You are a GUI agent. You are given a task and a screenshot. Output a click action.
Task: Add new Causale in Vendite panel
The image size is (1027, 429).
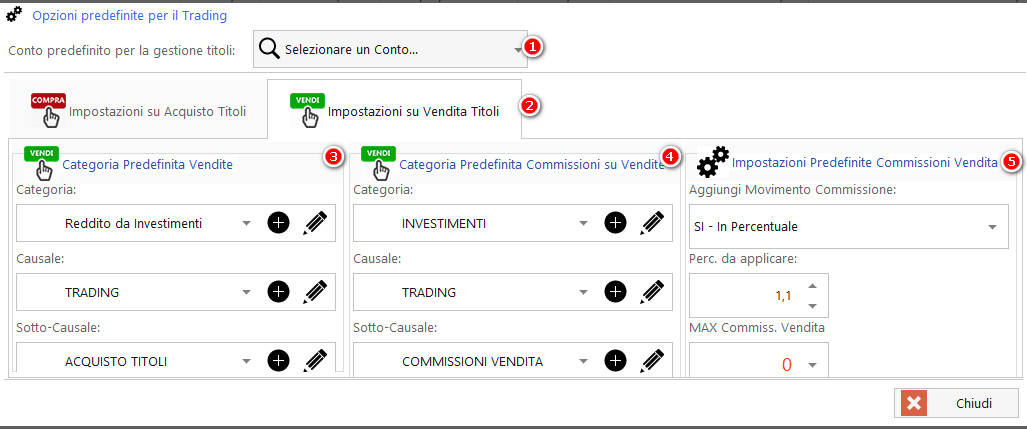pos(278,292)
